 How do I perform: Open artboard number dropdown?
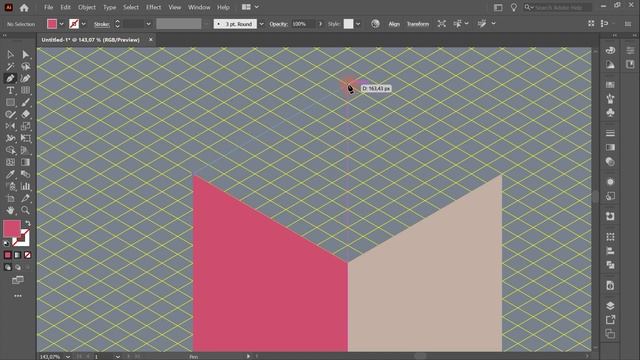[118, 357]
